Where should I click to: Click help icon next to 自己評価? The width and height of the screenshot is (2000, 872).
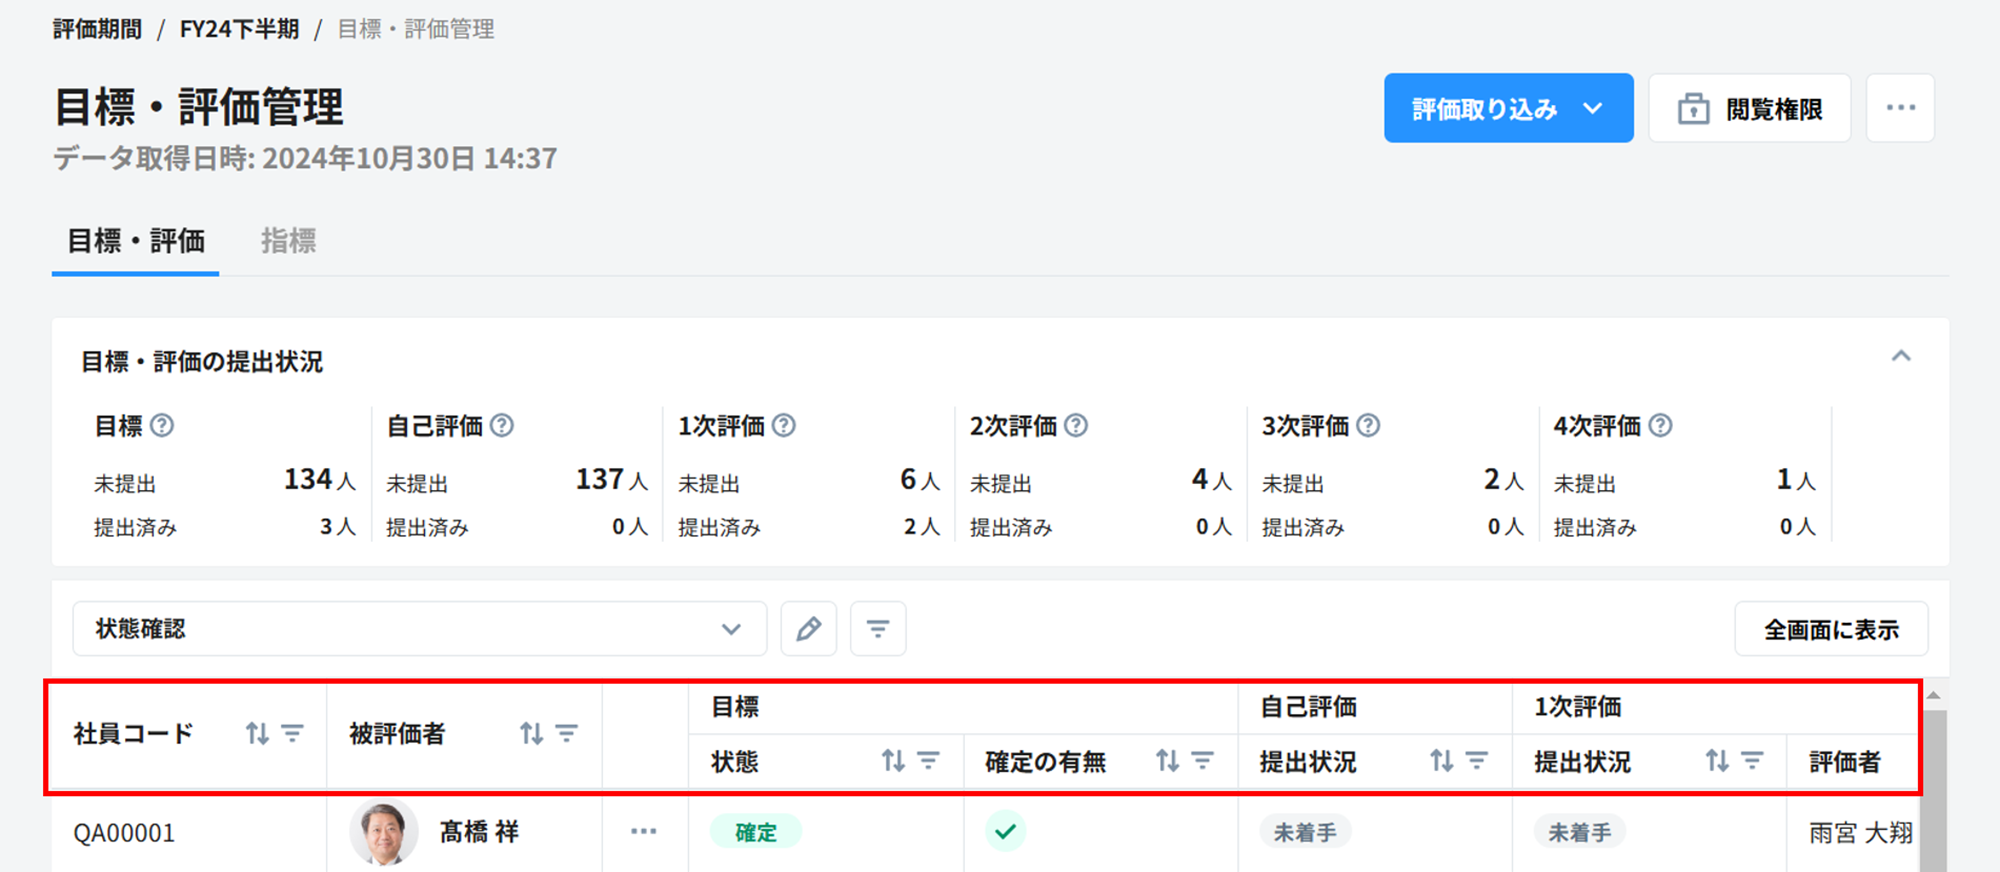point(502,426)
